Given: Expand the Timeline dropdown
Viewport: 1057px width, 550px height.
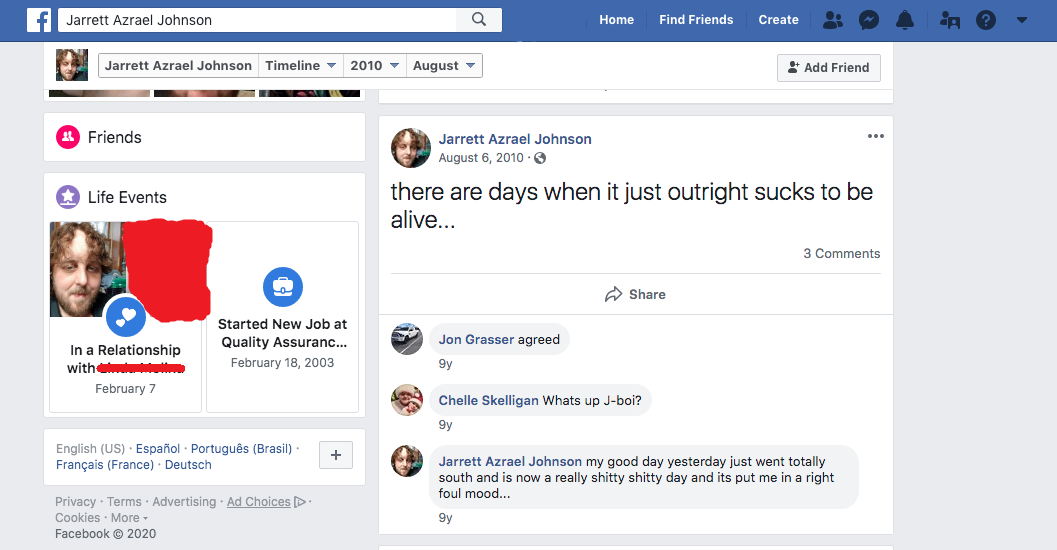Looking at the screenshot, I should tap(301, 65).
